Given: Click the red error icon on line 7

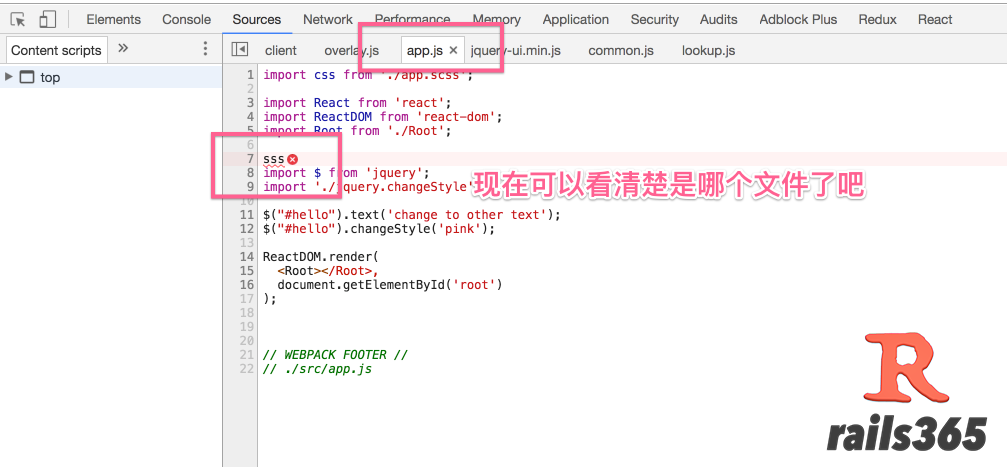Looking at the screenshot, I should (292, 159).
